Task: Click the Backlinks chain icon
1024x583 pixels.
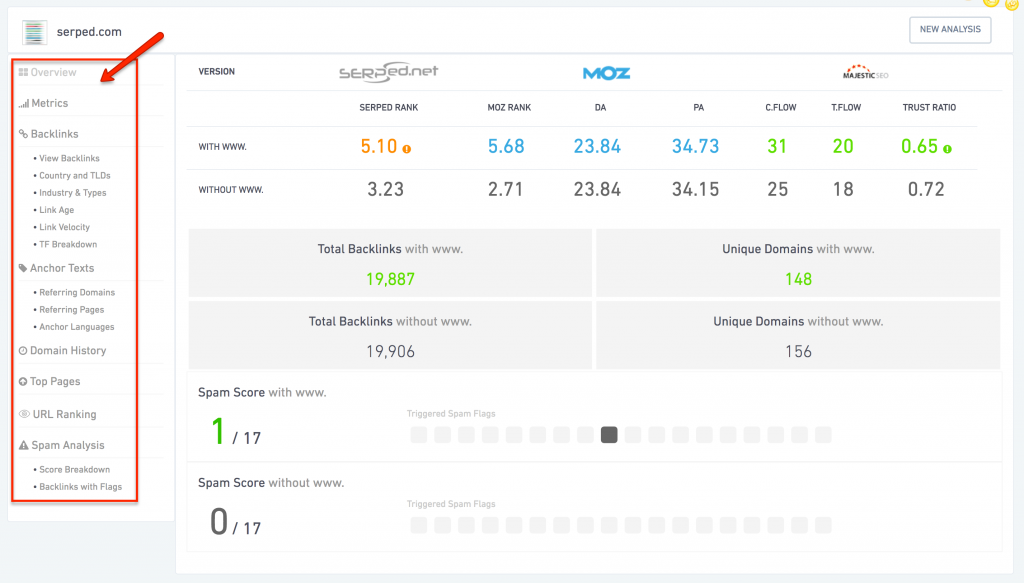Action: coord(23,134)
